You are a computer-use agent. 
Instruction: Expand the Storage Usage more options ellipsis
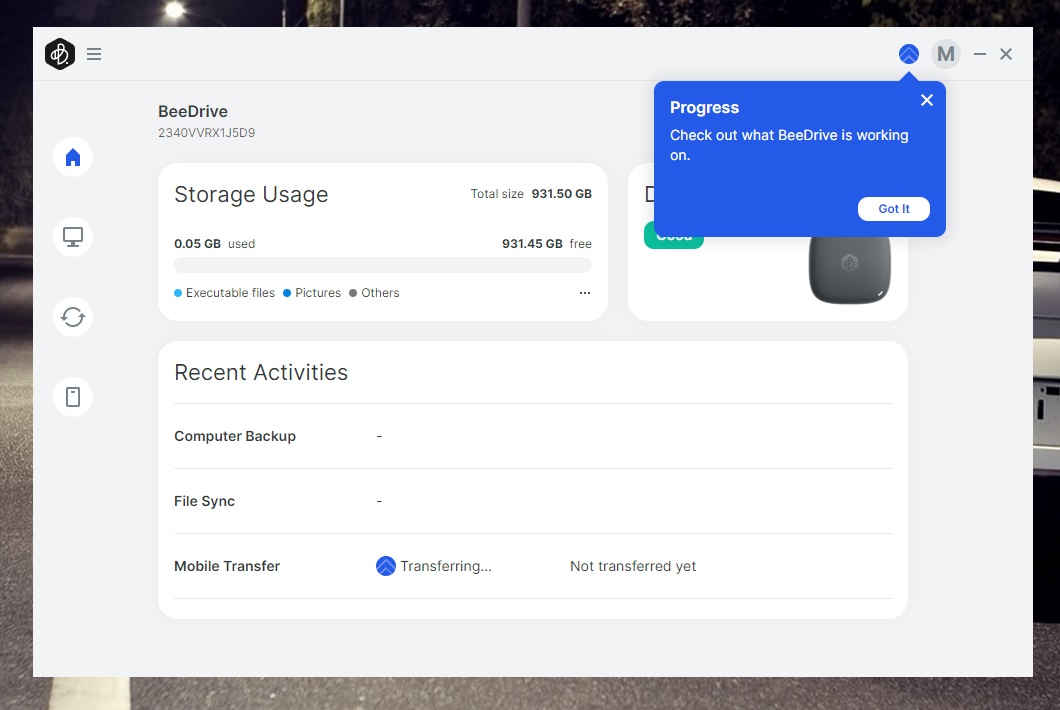[585, 293]
